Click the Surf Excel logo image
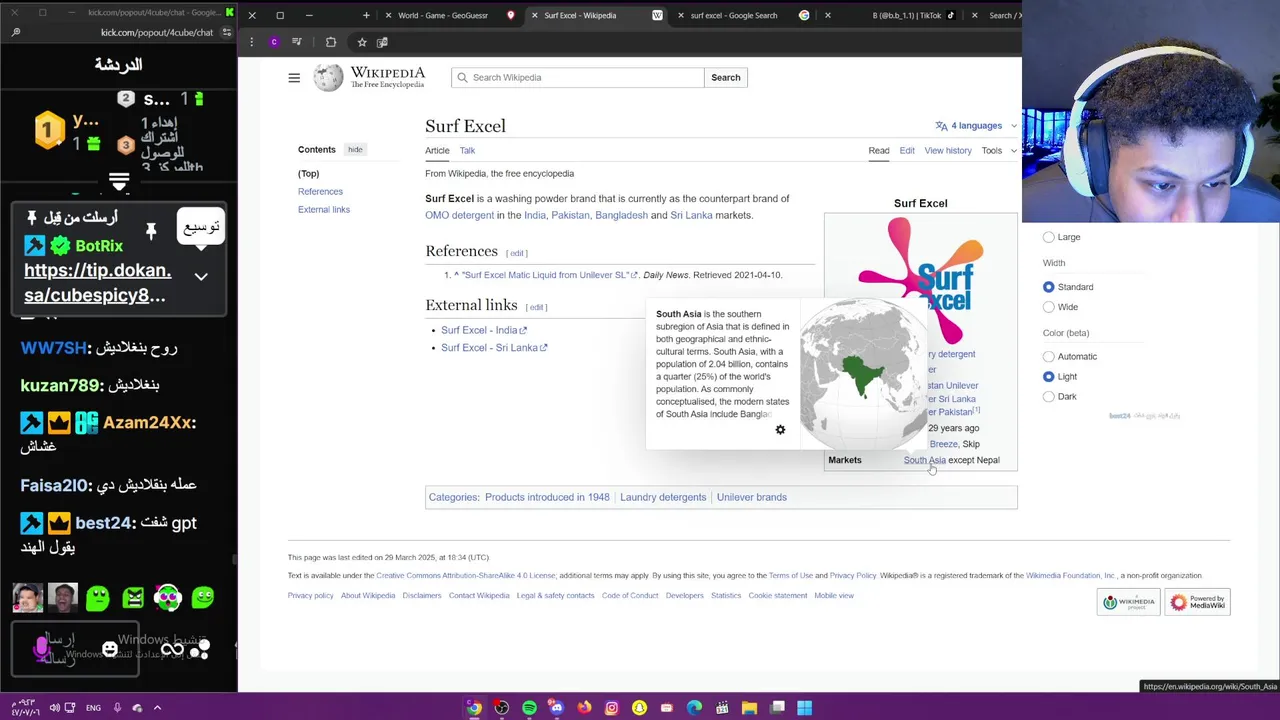 click(920, 280)
